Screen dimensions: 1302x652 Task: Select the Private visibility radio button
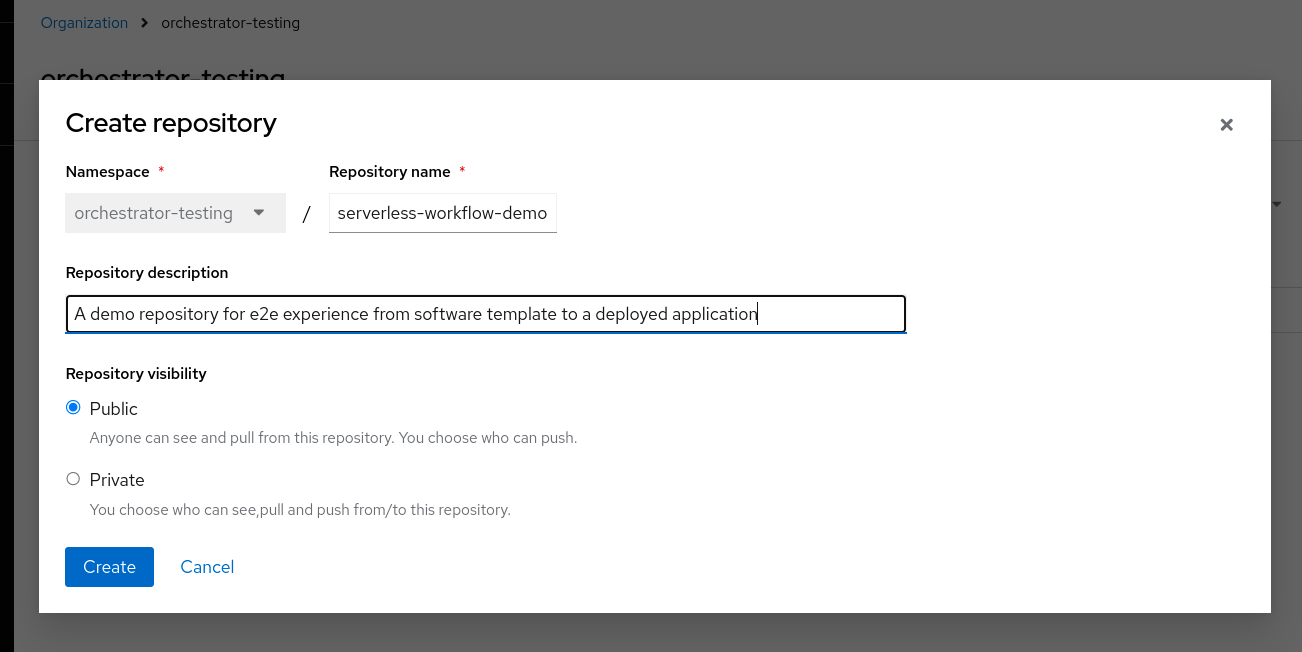point(73,479)
